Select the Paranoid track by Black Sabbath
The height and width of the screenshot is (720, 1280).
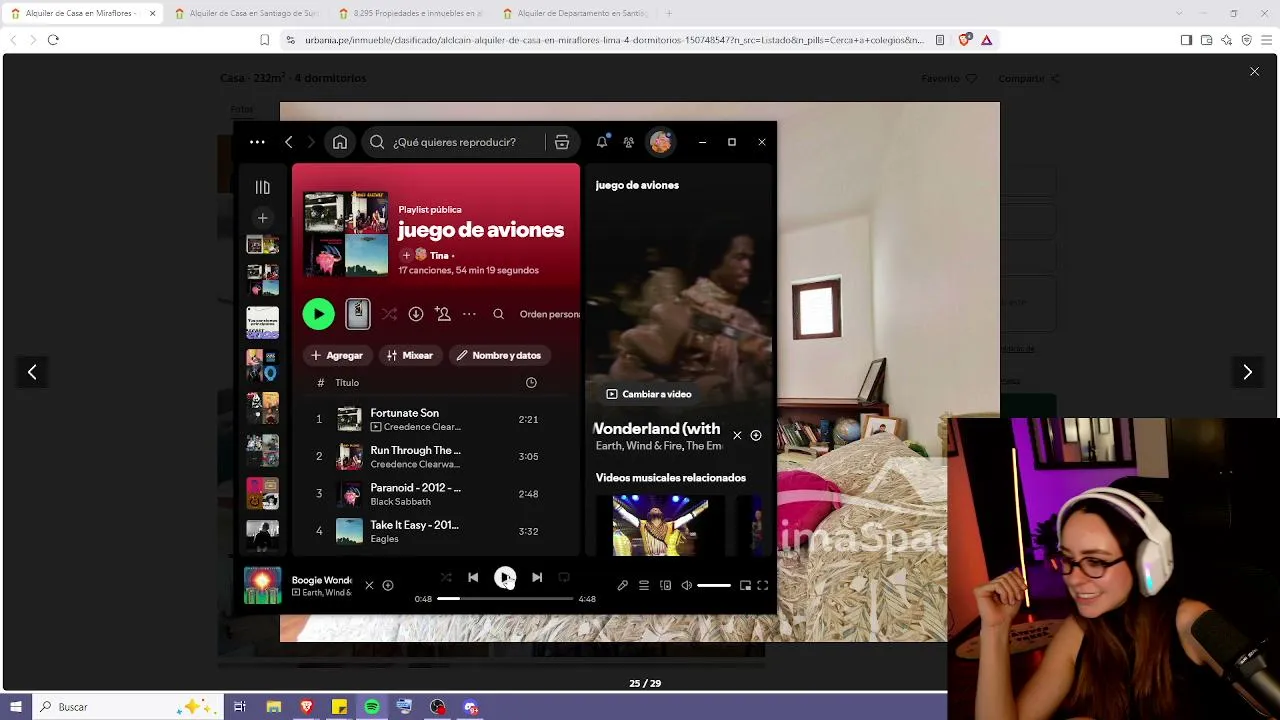436,493
